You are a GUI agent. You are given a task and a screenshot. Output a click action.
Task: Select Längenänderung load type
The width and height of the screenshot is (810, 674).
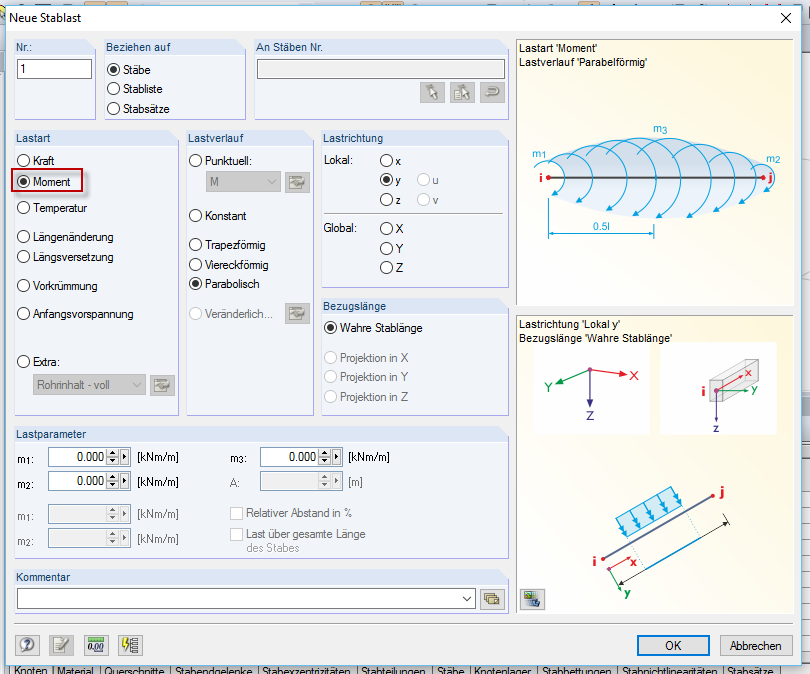click(23, 237)
